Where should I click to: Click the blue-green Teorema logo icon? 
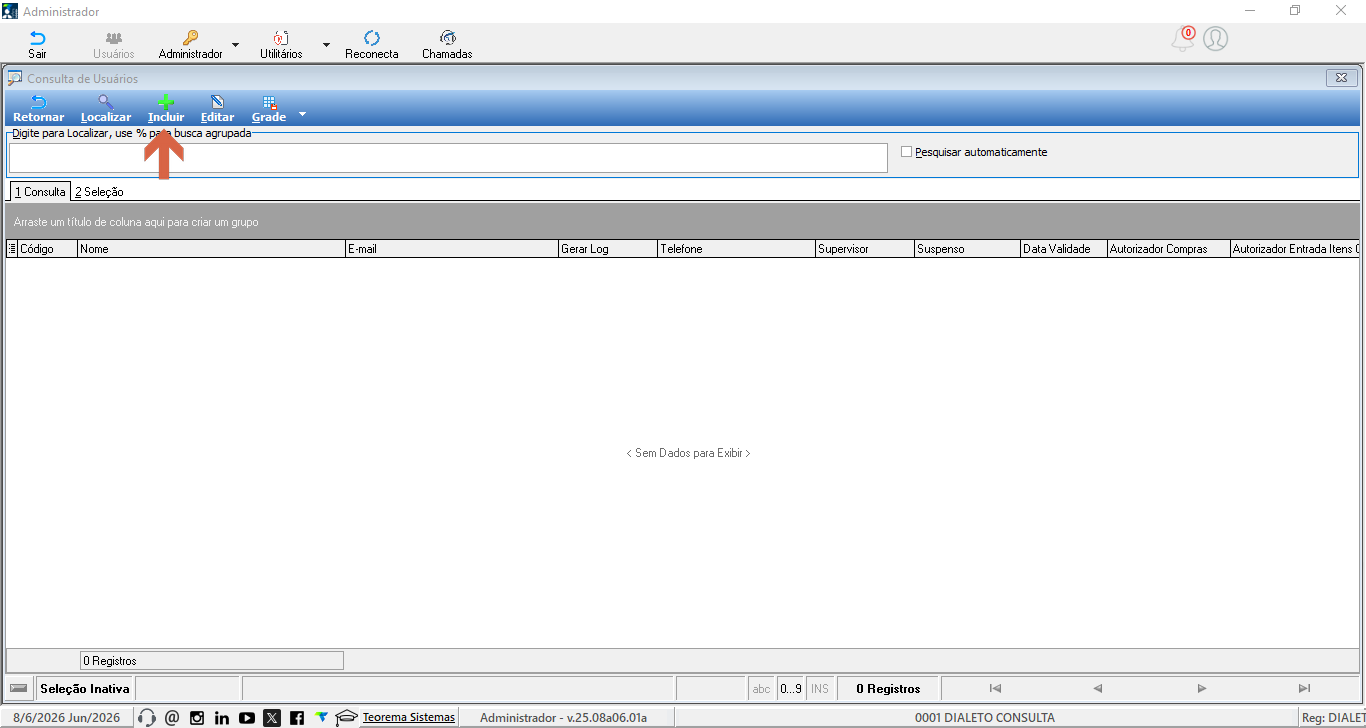(x=321, y=717)
